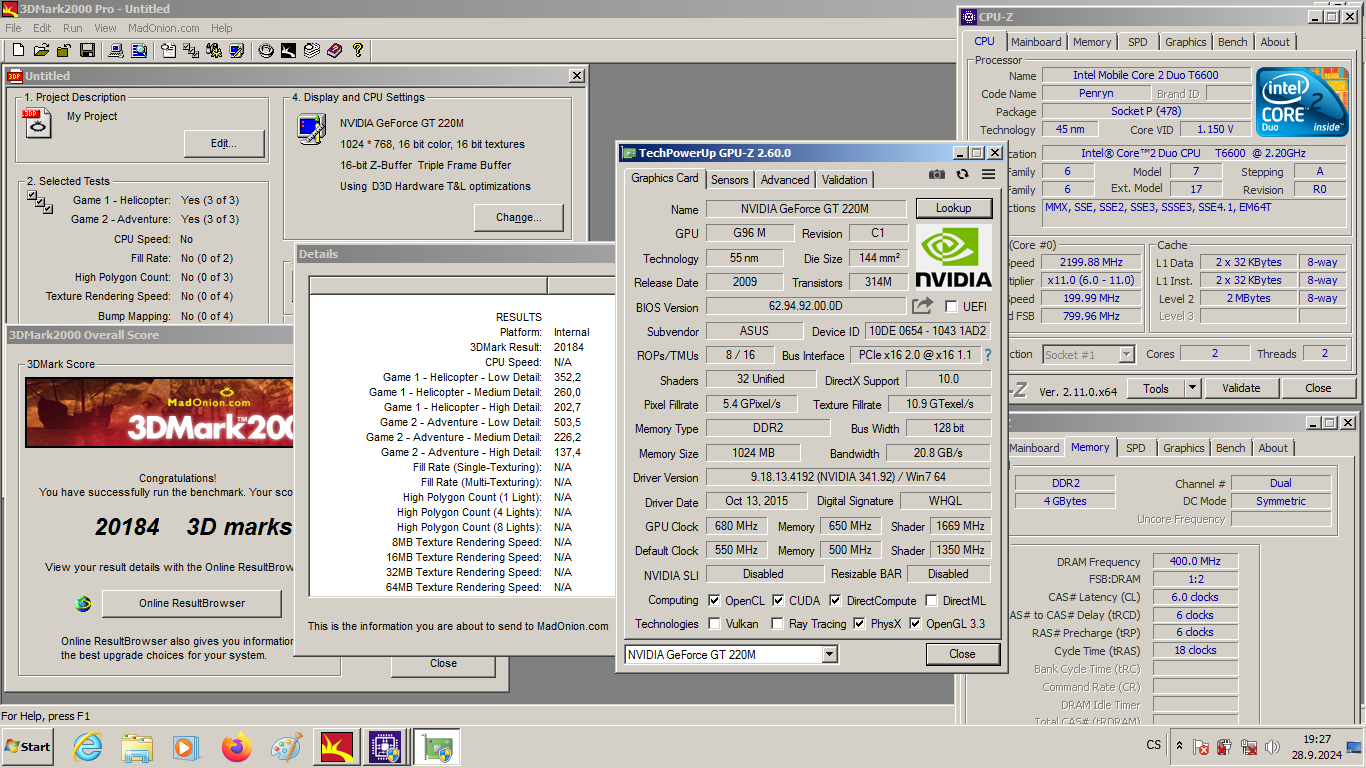Click the black image demo toolbar icon
The width and height of the screenshot is (1366, 768).
(x=289, y=50)
